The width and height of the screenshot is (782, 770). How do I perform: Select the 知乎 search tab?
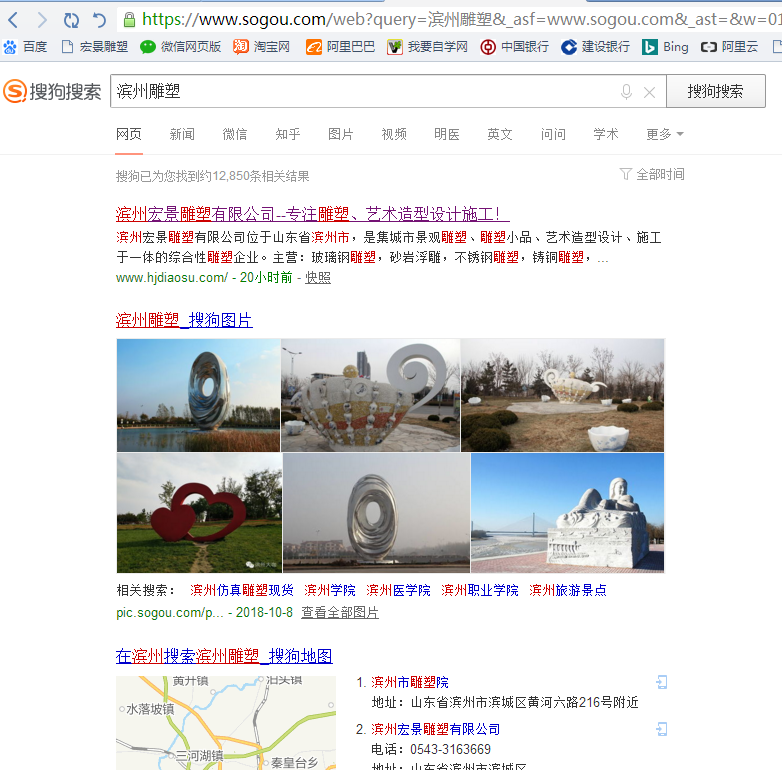(x=288, y=134)
